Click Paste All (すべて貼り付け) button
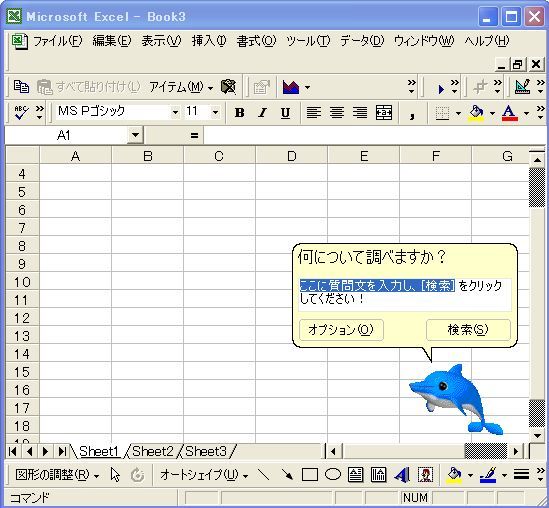 click(x=89, y=87)
